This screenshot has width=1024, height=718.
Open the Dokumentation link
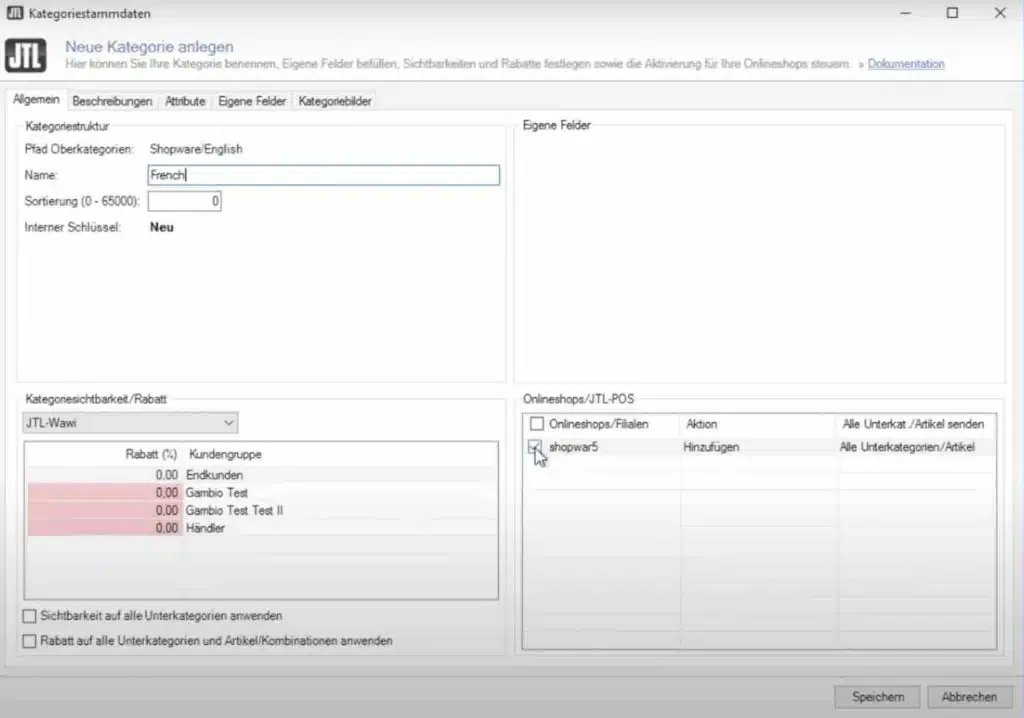(x=906, y=64)
